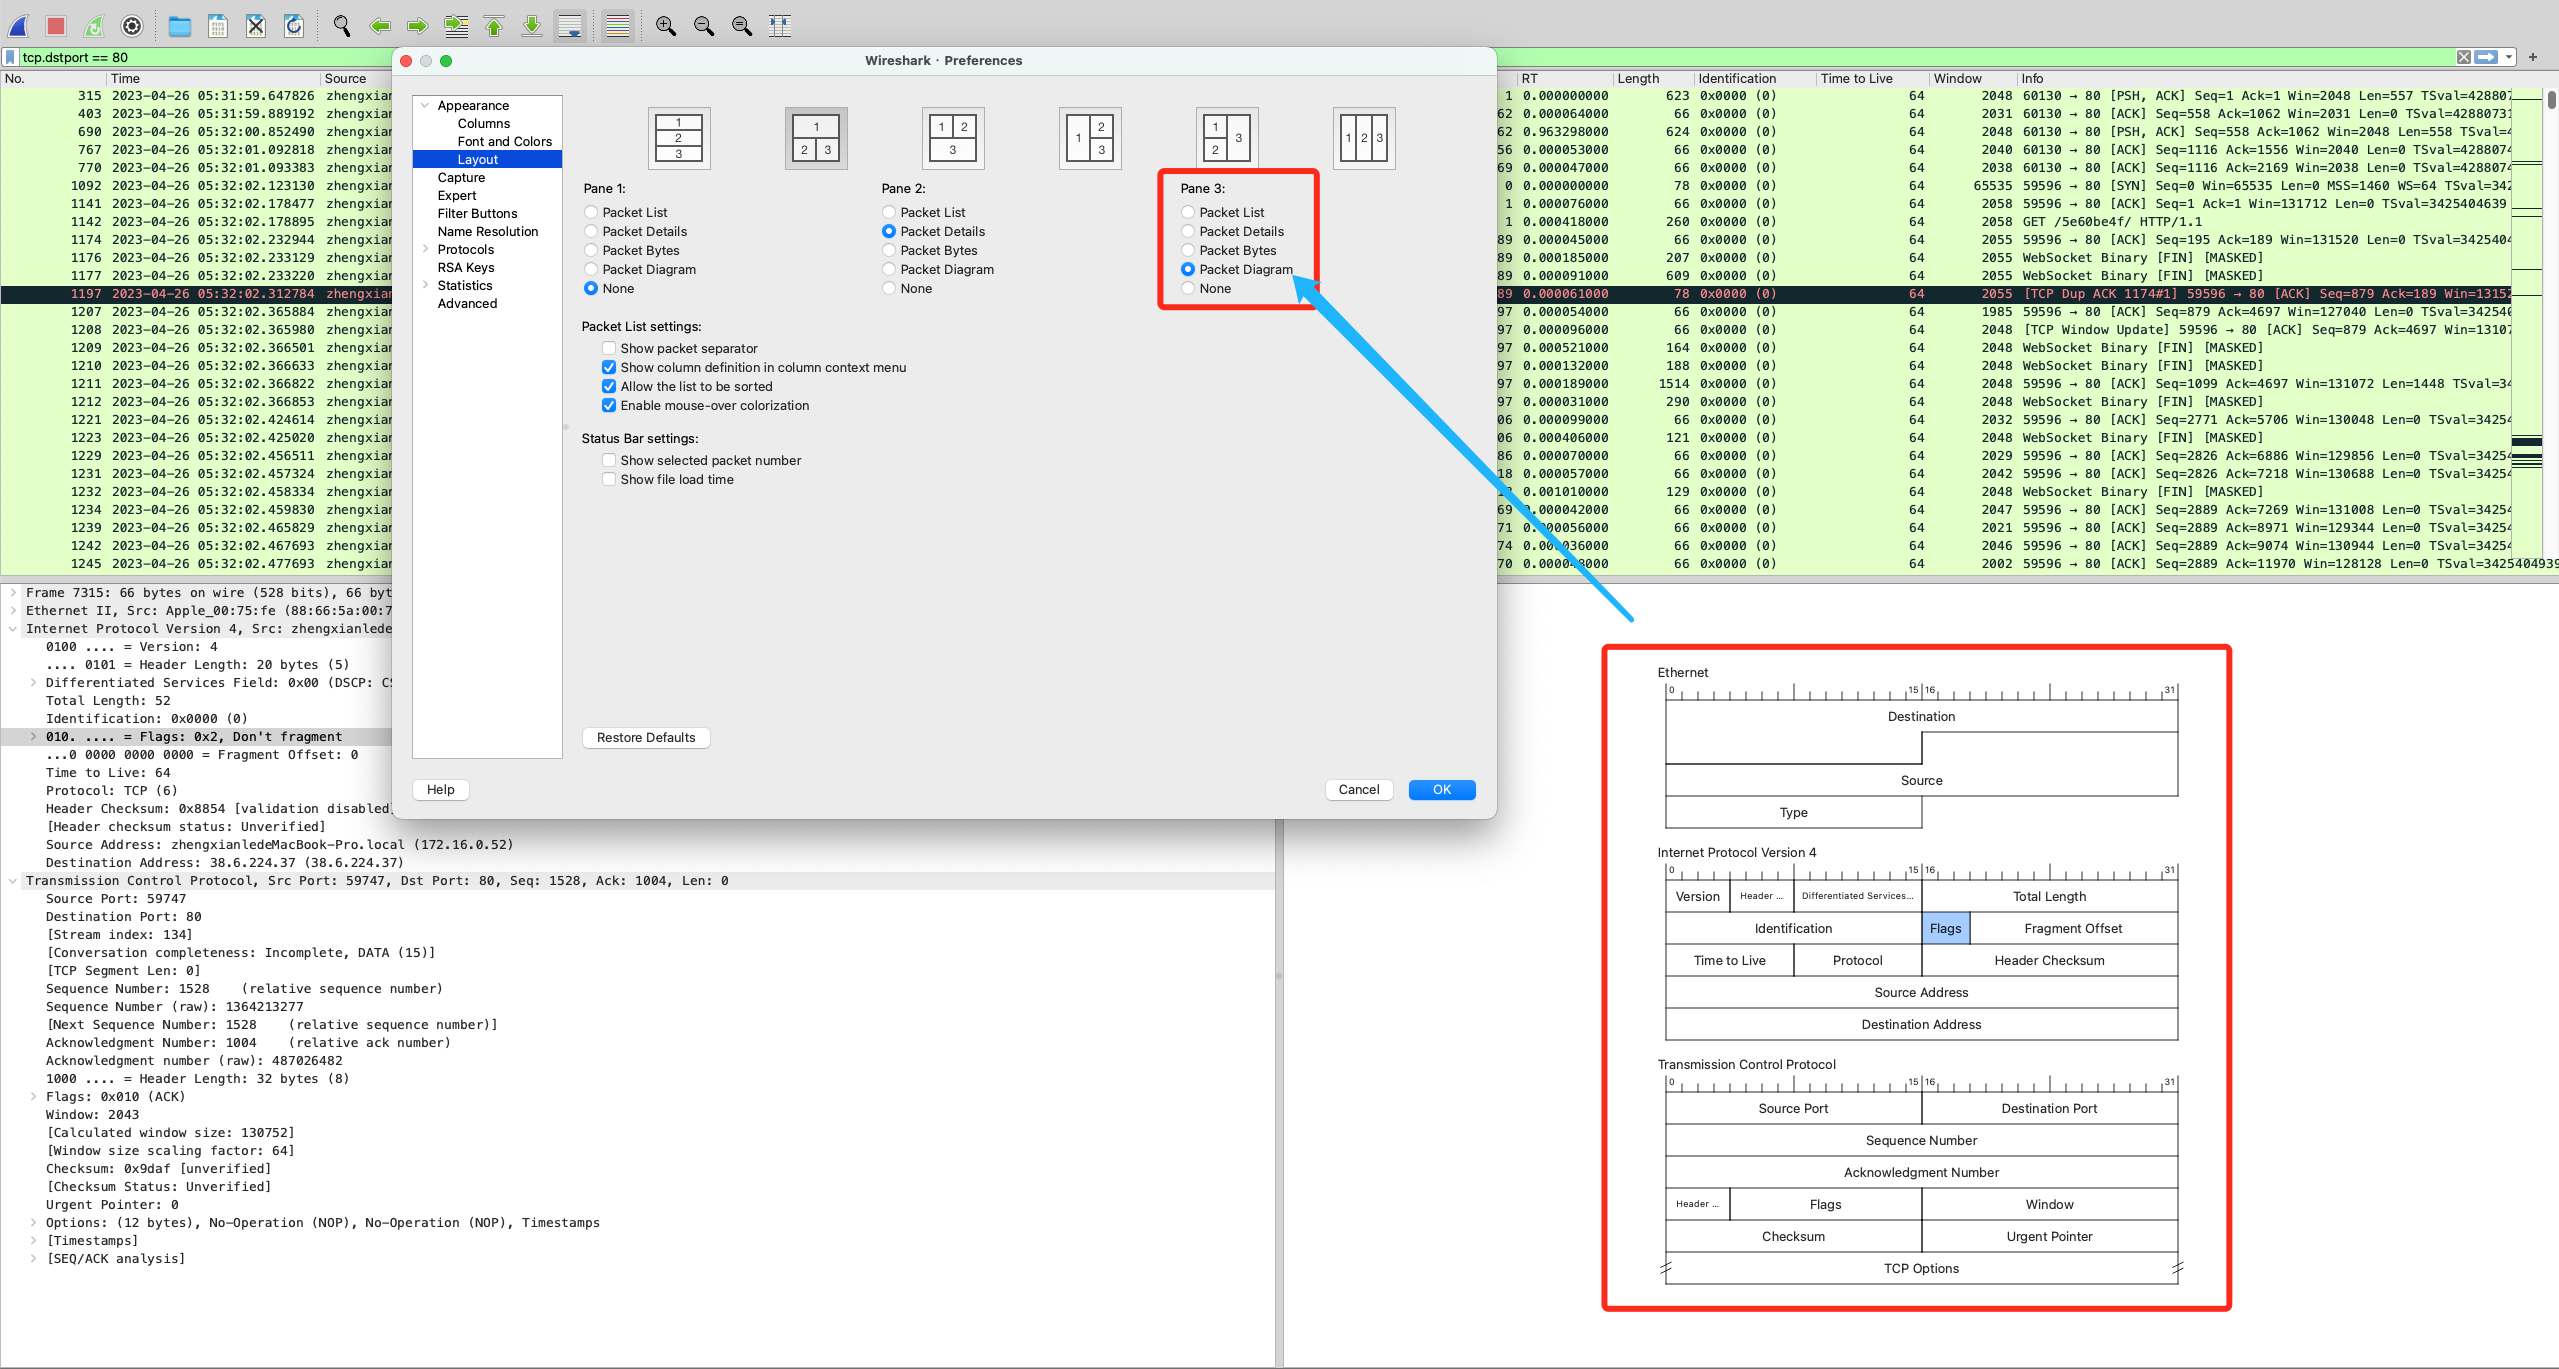Select Font and Colors in preferences sidebar

point(504,141)
